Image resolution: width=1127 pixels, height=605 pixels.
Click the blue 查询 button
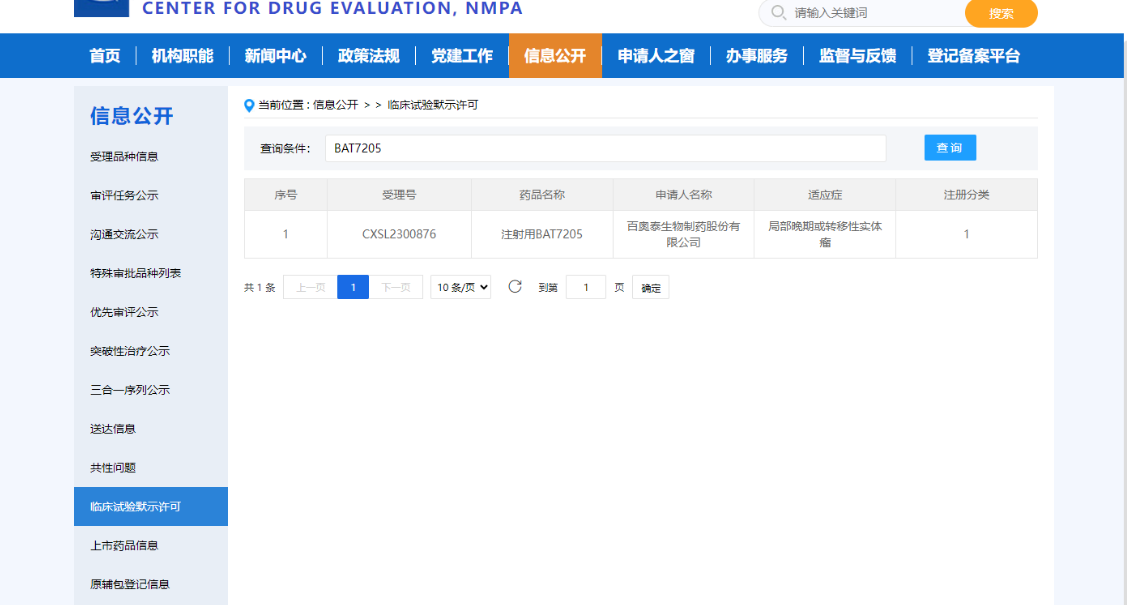[x=949, y=148]
